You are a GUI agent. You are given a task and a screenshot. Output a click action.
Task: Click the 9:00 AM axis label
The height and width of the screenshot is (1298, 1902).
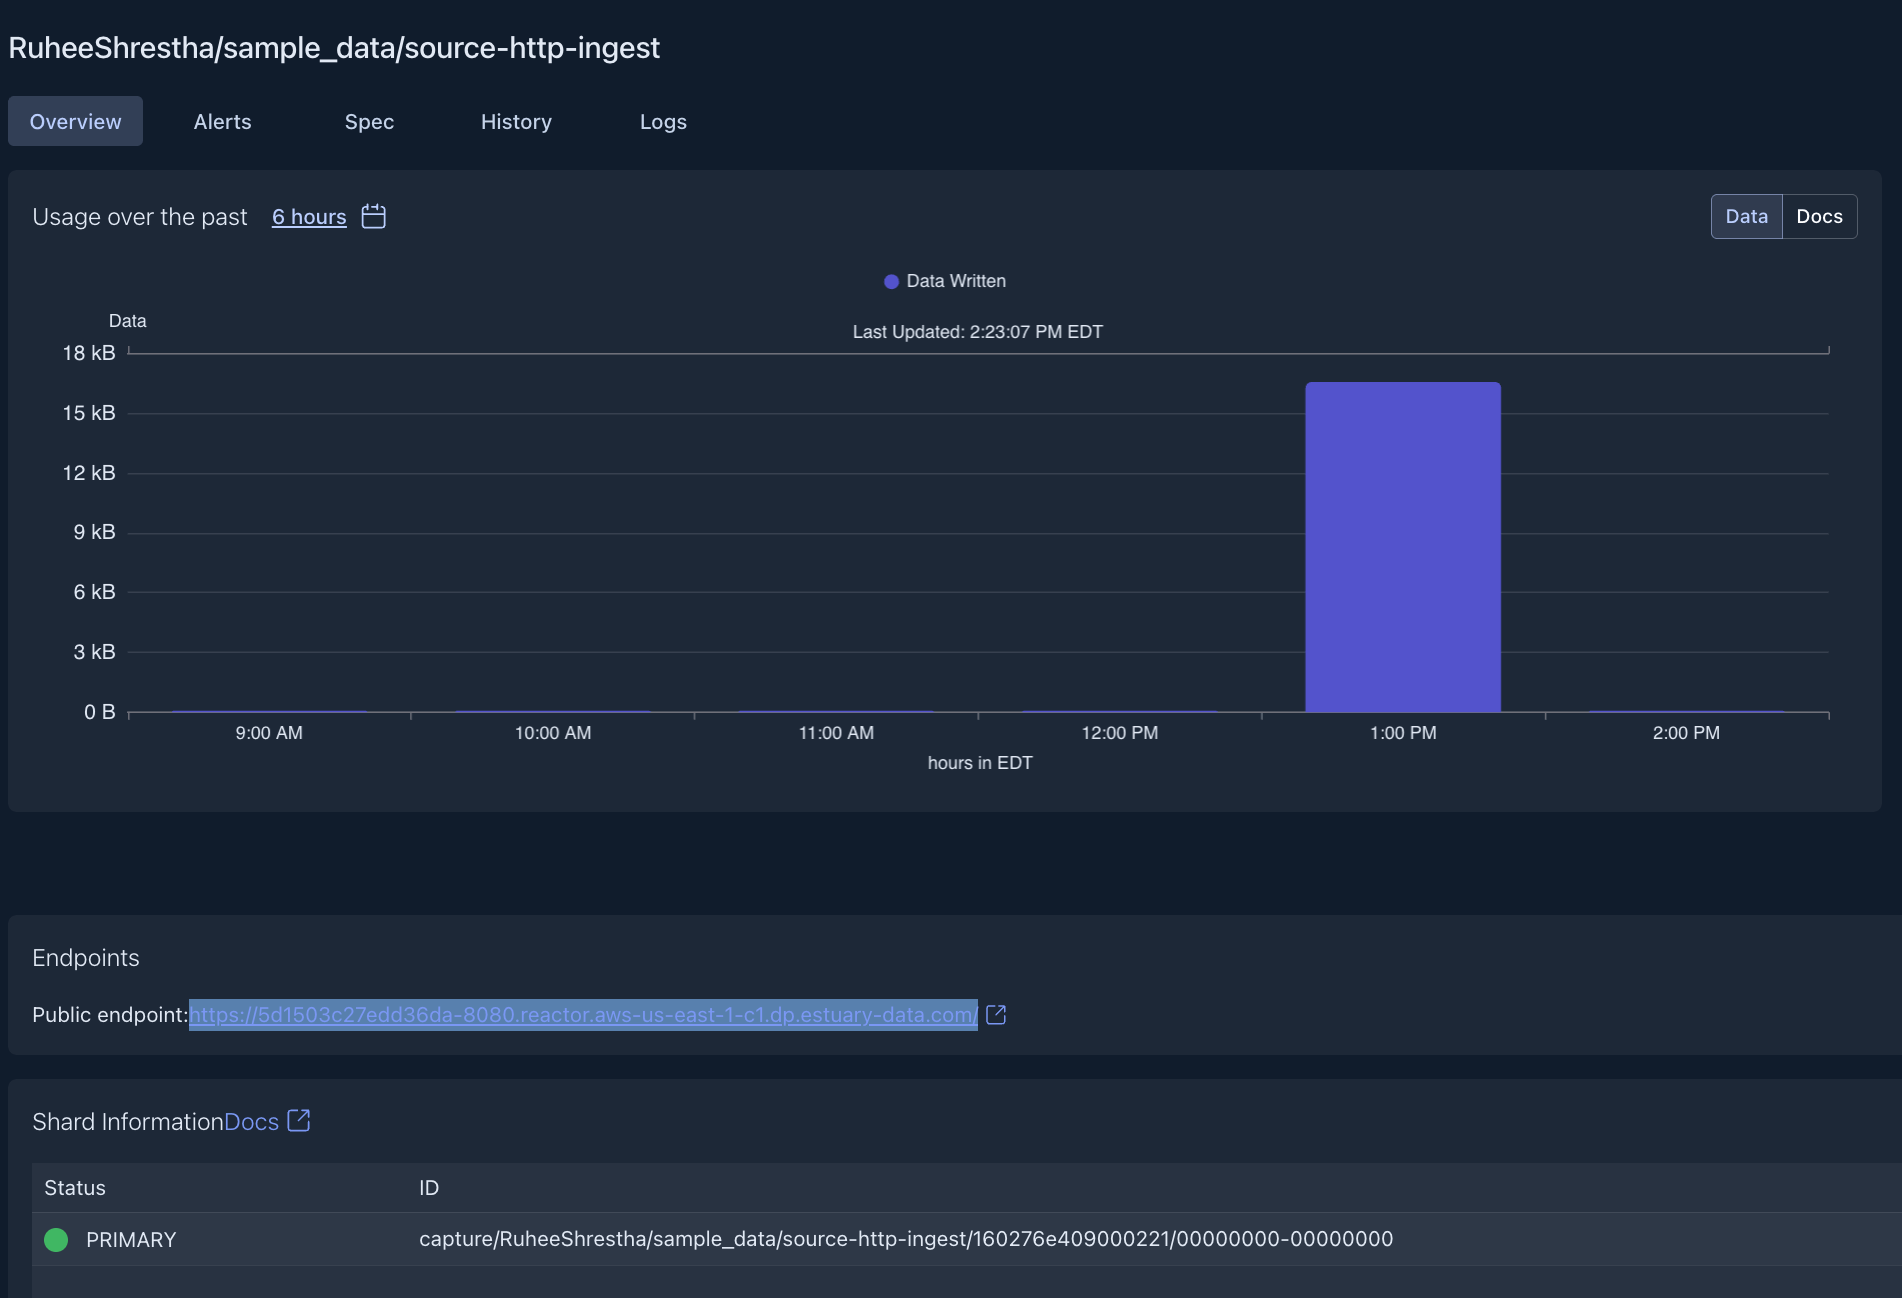(x=269, y=733)
